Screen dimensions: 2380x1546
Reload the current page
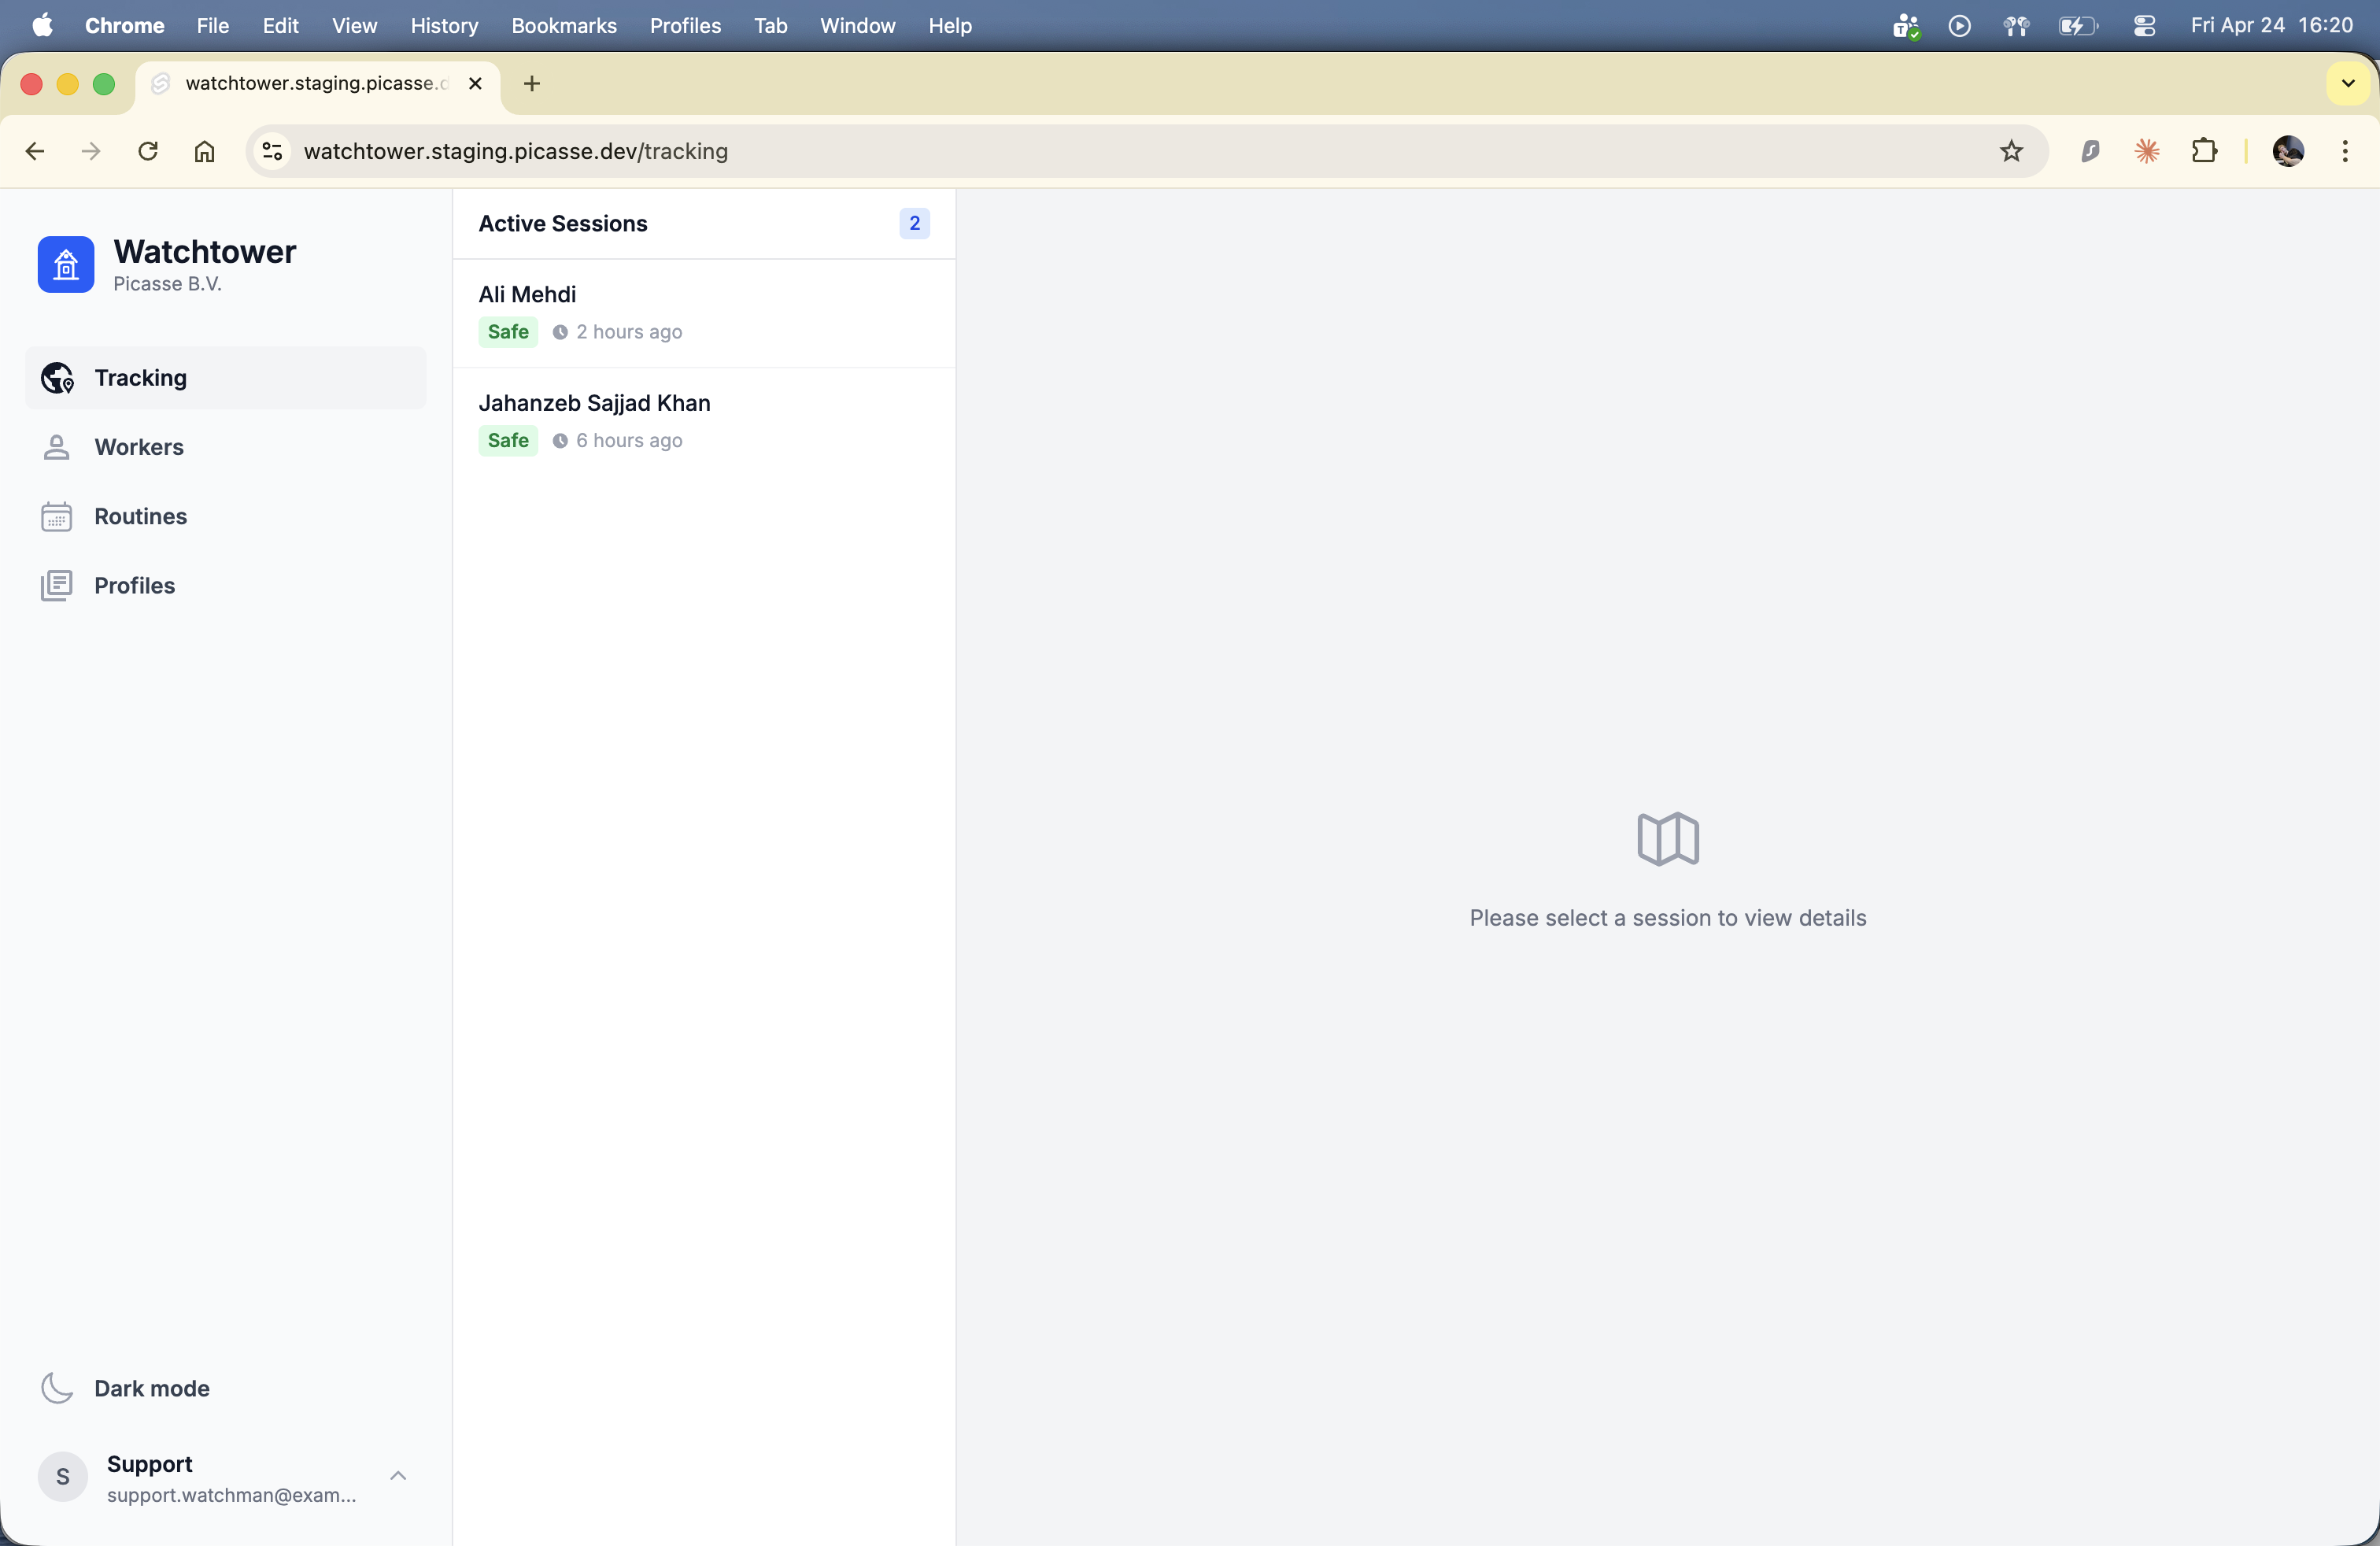[x=148, y=151]
